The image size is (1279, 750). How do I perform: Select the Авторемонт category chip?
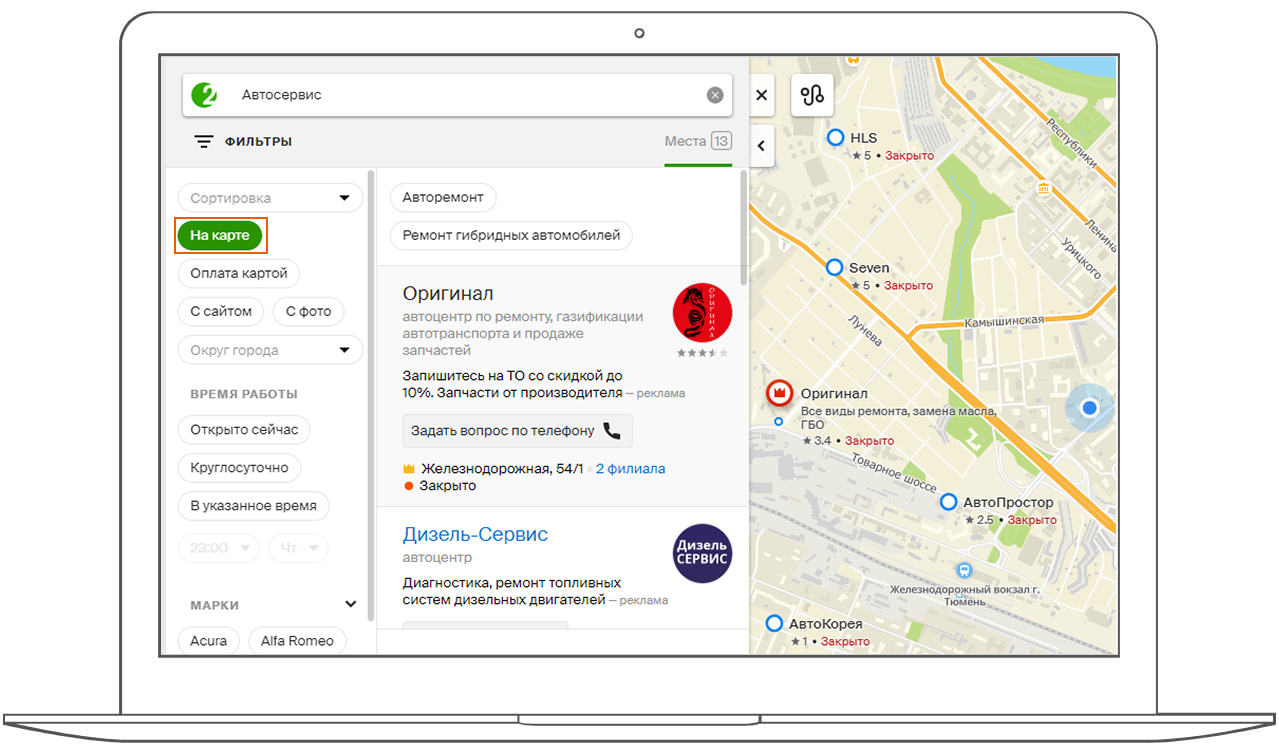(x=443, y=197)
